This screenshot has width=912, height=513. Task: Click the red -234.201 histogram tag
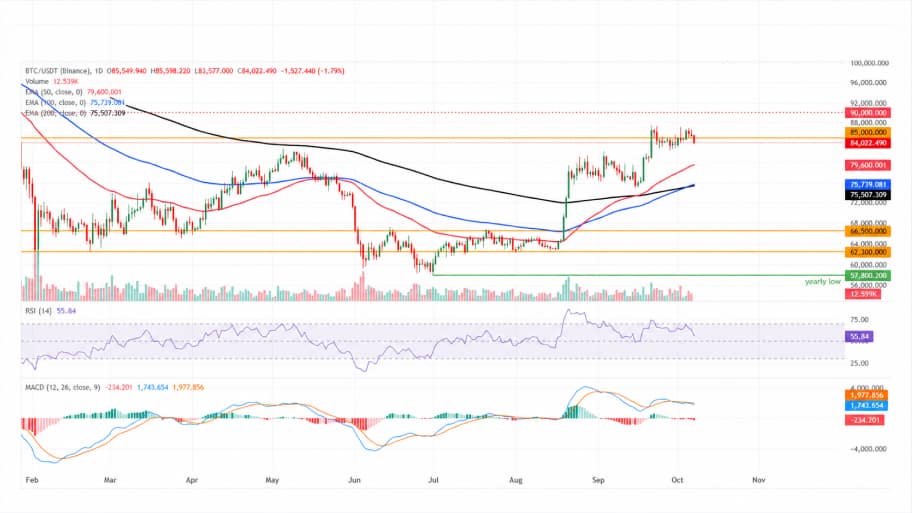[x=865, y=419]
